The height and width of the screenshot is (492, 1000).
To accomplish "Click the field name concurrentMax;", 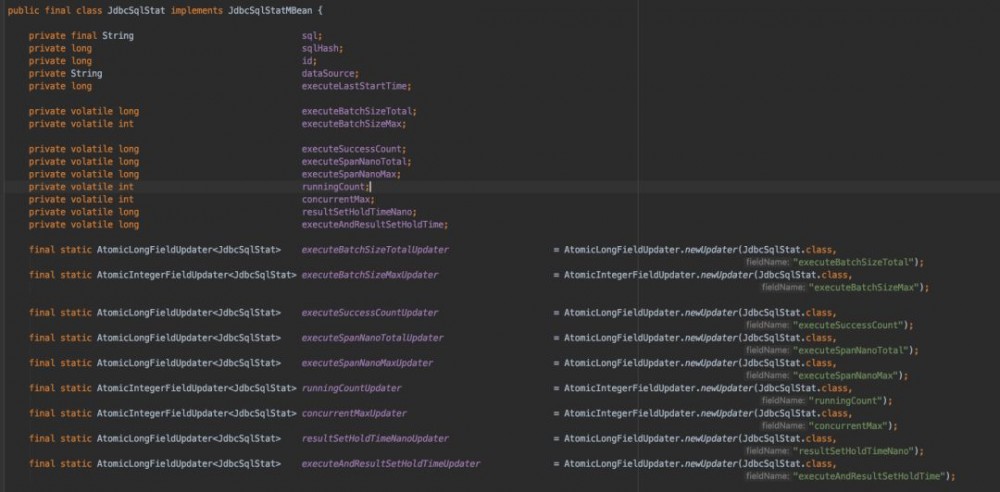I will 338,199.
